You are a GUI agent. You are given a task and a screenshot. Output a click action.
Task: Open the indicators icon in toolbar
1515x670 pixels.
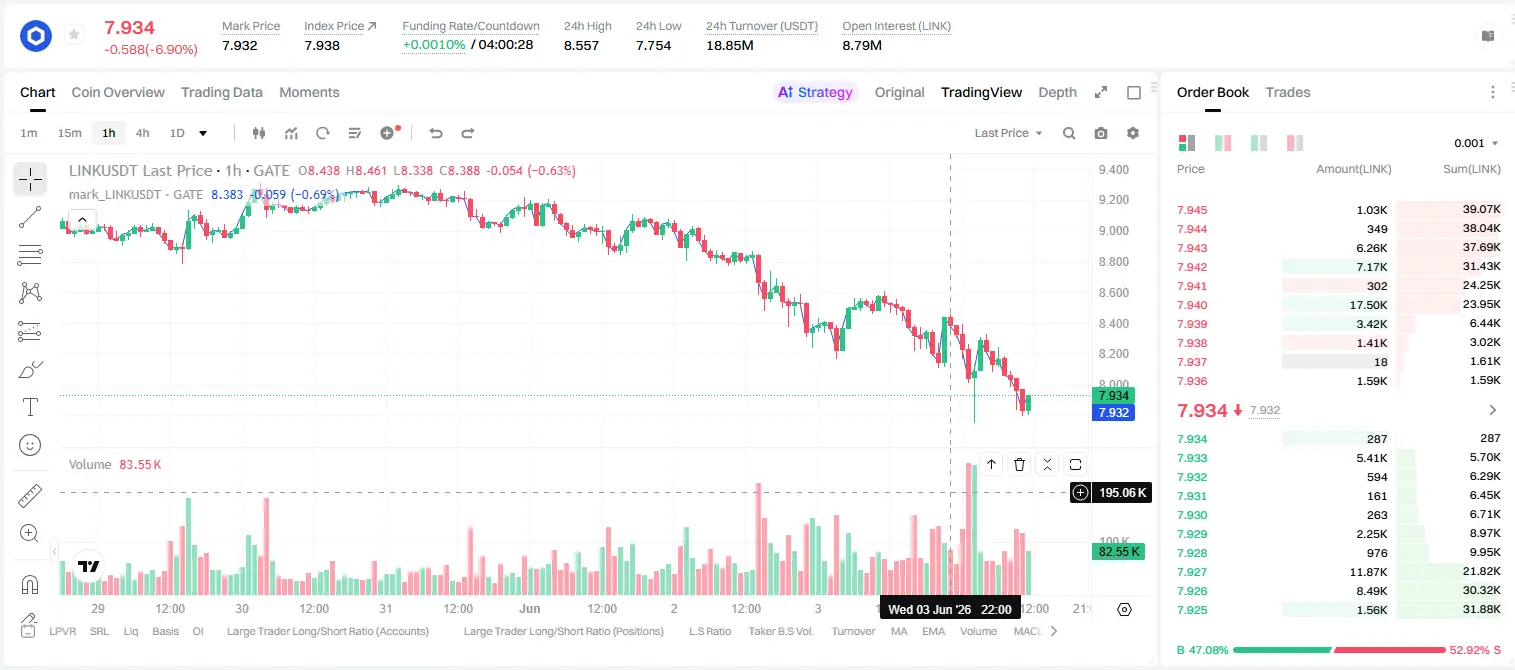tap(291, 133)
